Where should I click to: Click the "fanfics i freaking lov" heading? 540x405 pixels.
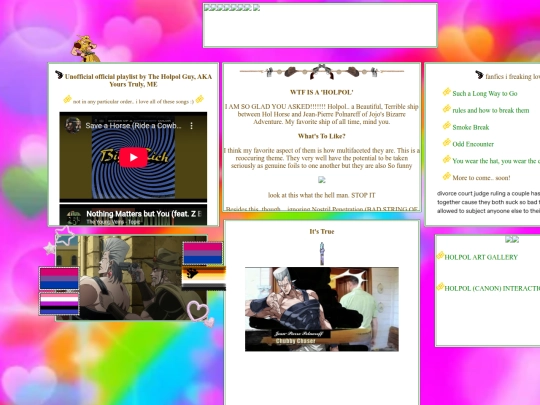512,76
